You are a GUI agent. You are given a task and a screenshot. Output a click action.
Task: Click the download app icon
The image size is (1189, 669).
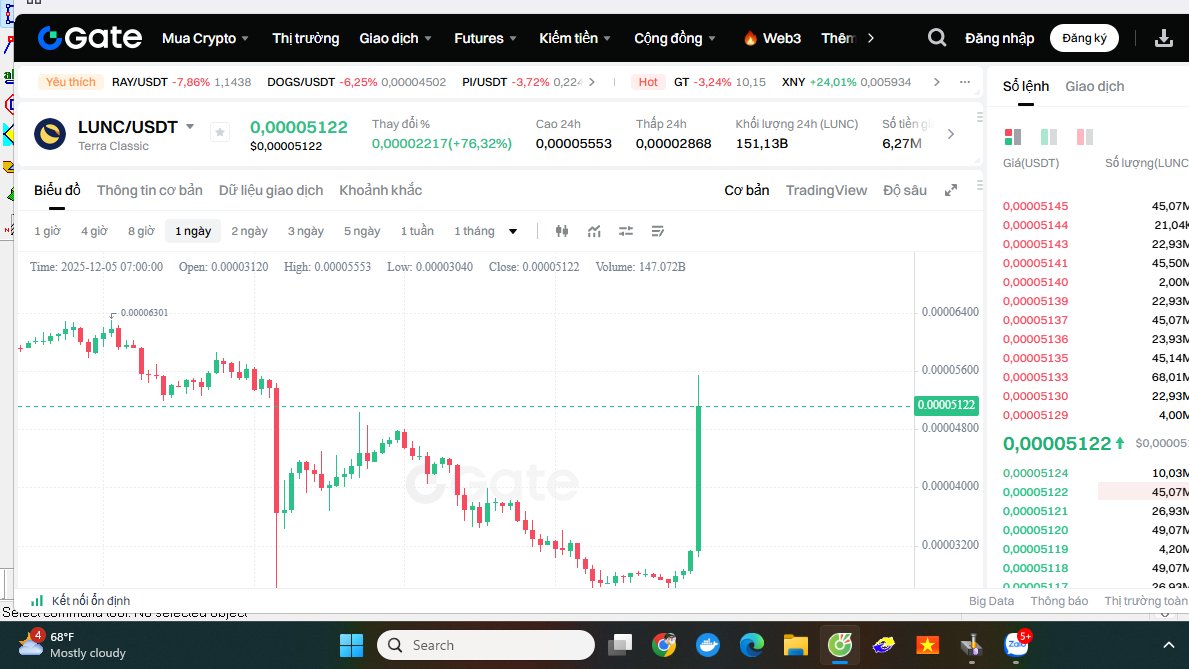(1163, 38)
